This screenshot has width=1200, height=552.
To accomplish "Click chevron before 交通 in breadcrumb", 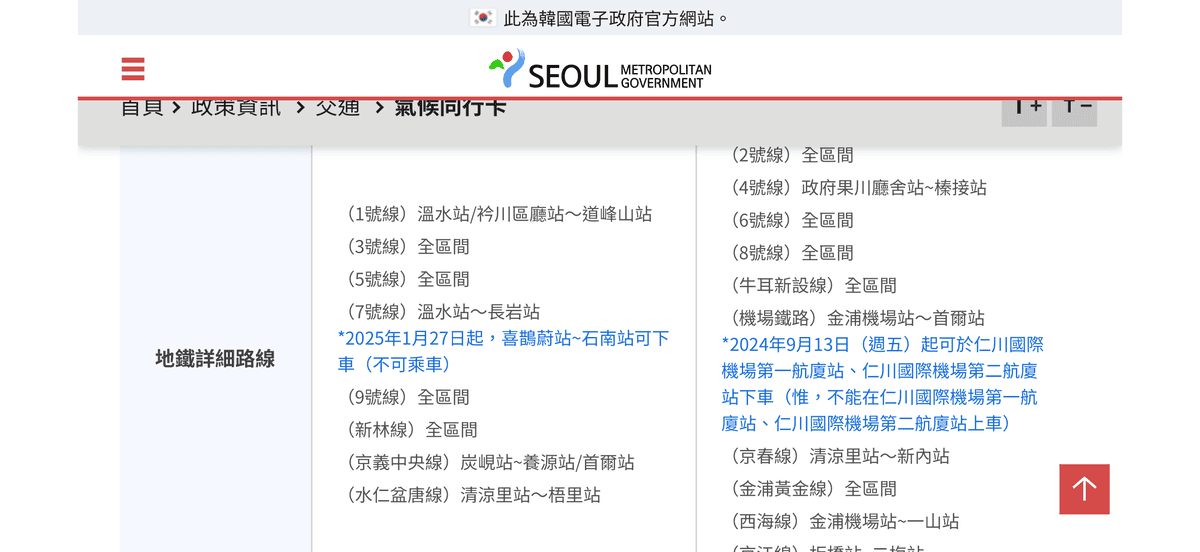I will (x=300, y=107).
